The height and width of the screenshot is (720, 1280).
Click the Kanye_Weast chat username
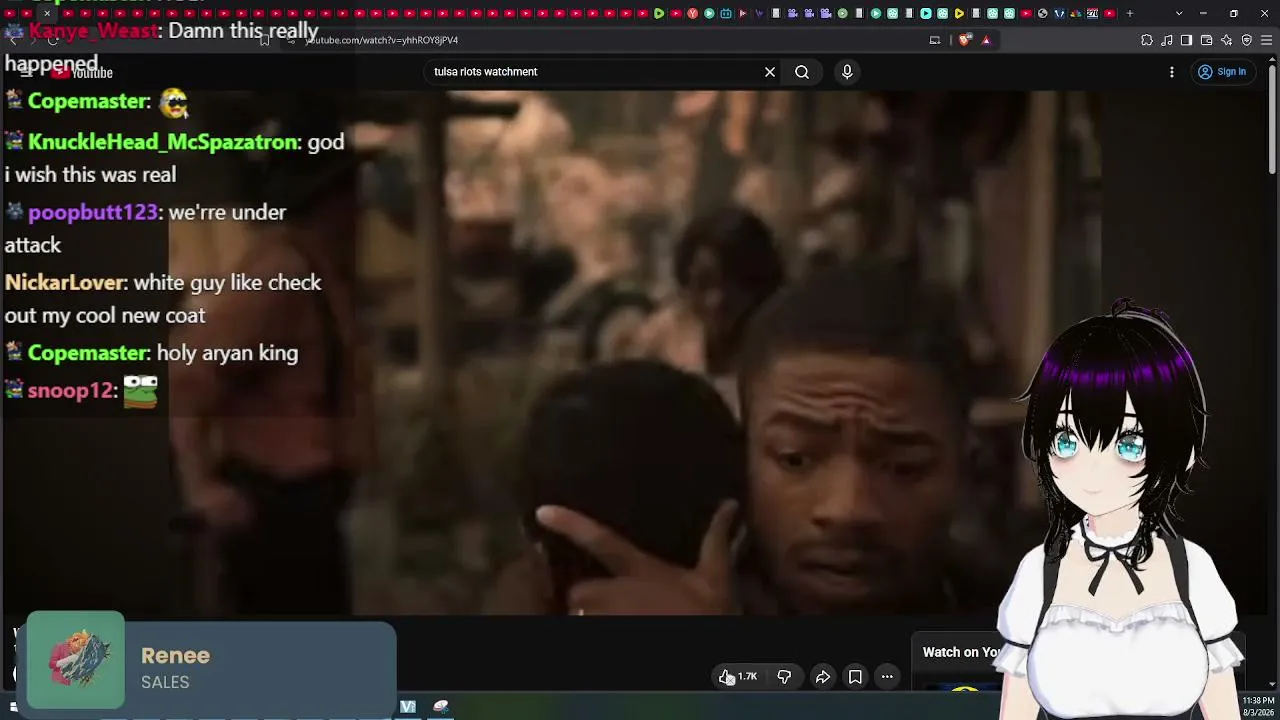(x=93, y=30)
